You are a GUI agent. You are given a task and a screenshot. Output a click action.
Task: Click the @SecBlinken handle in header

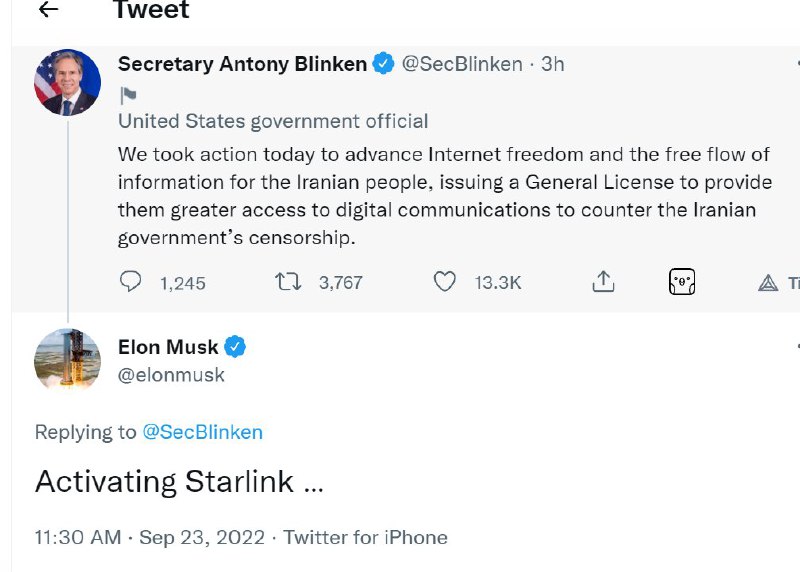point(462,64)
